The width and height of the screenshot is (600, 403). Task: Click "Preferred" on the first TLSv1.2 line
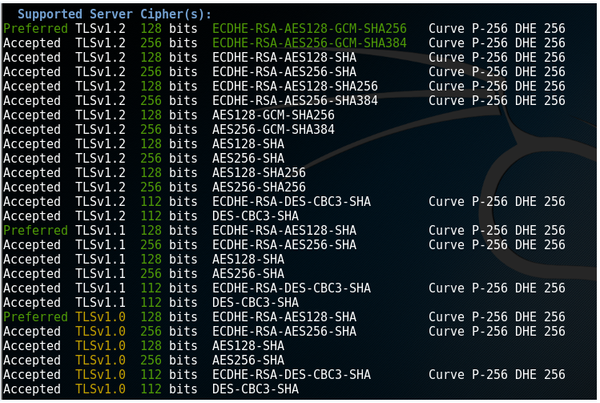[x=35, y=30]
